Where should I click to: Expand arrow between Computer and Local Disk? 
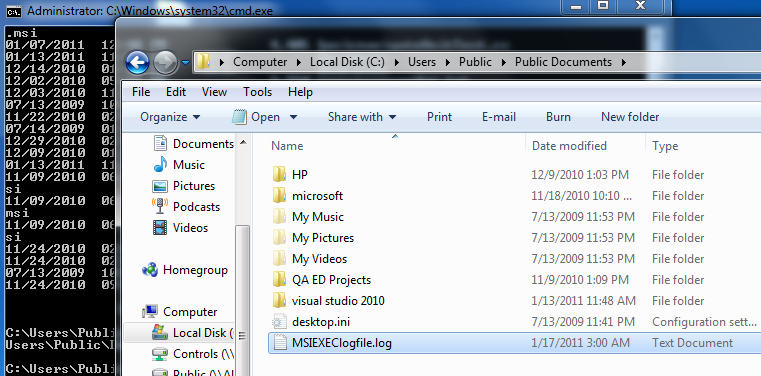point(299,63)
